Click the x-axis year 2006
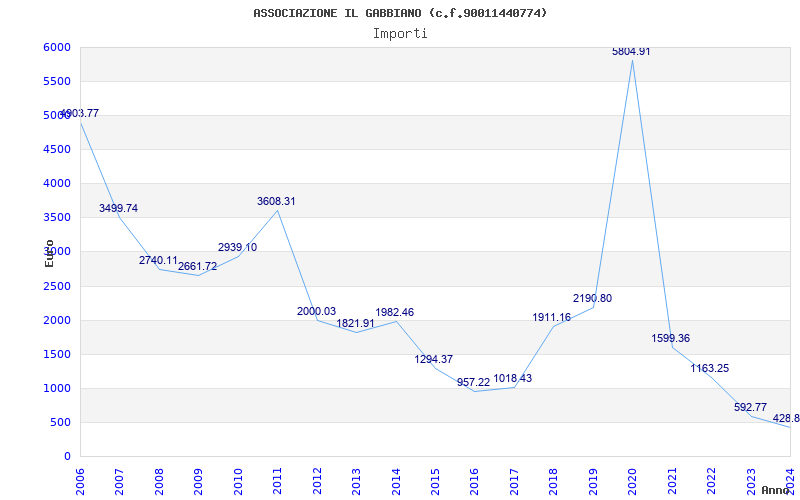 (x=81, y=481)
